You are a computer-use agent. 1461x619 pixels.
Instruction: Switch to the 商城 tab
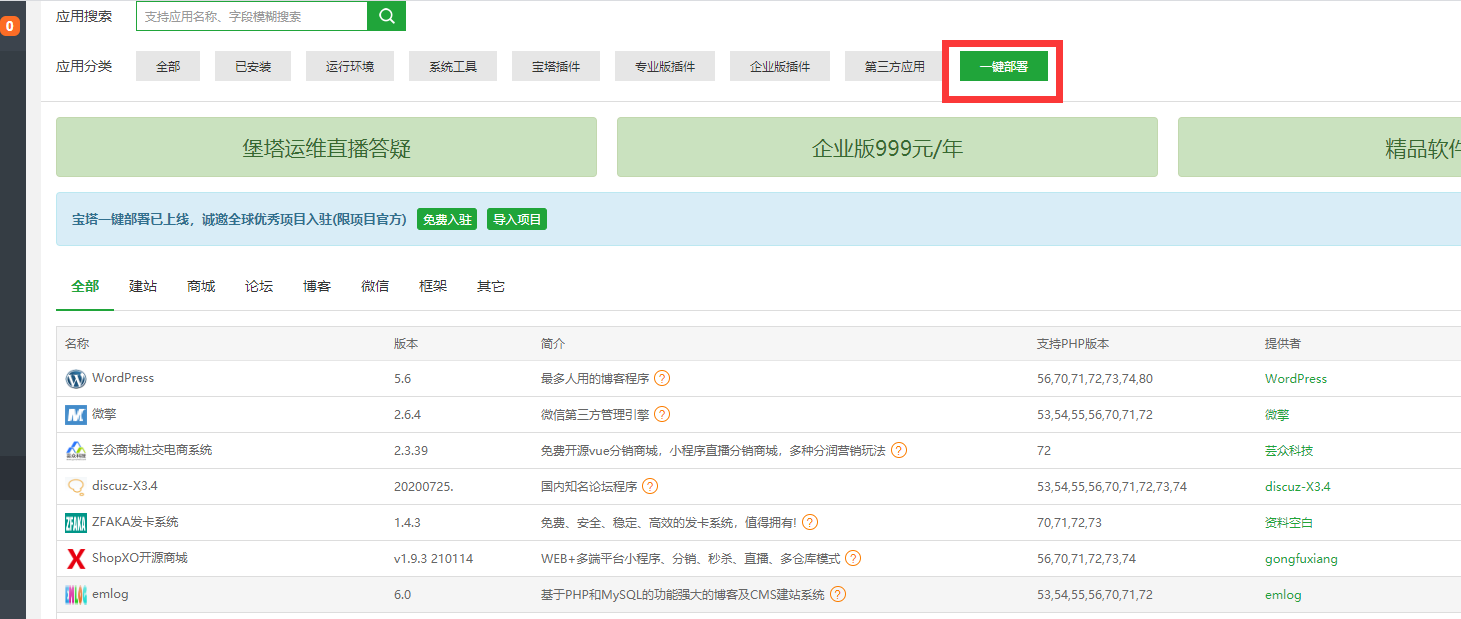[x=201, y=286]
